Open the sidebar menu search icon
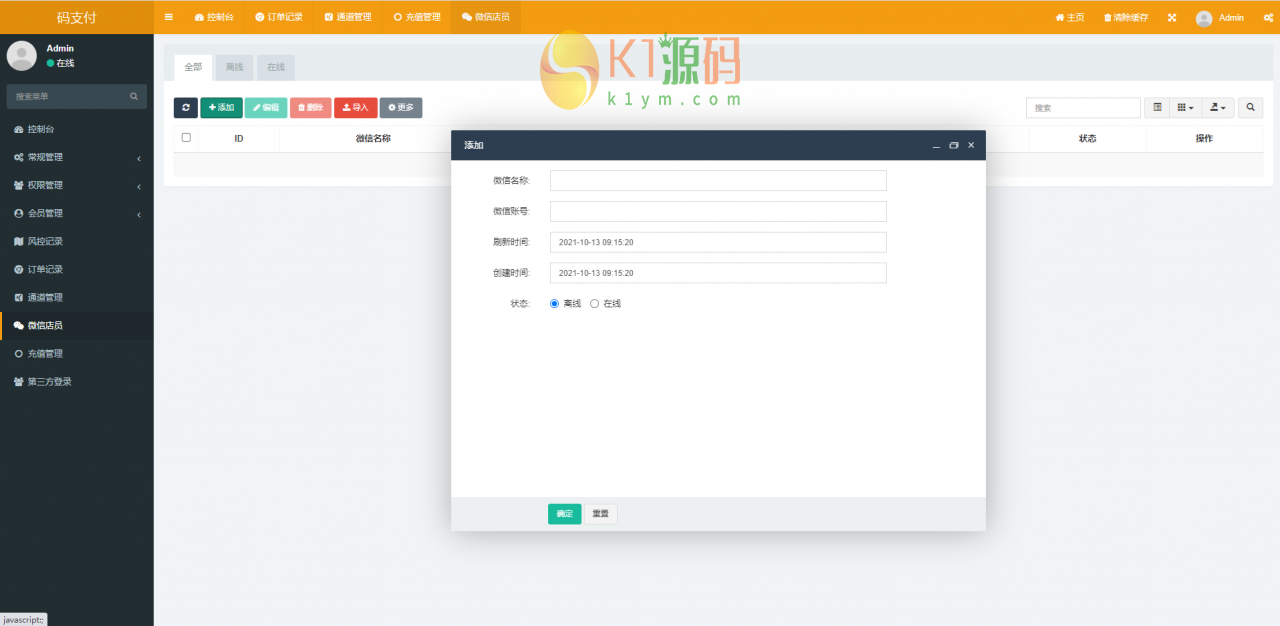Screen dimensions: 1280x626 coord(134,96)
